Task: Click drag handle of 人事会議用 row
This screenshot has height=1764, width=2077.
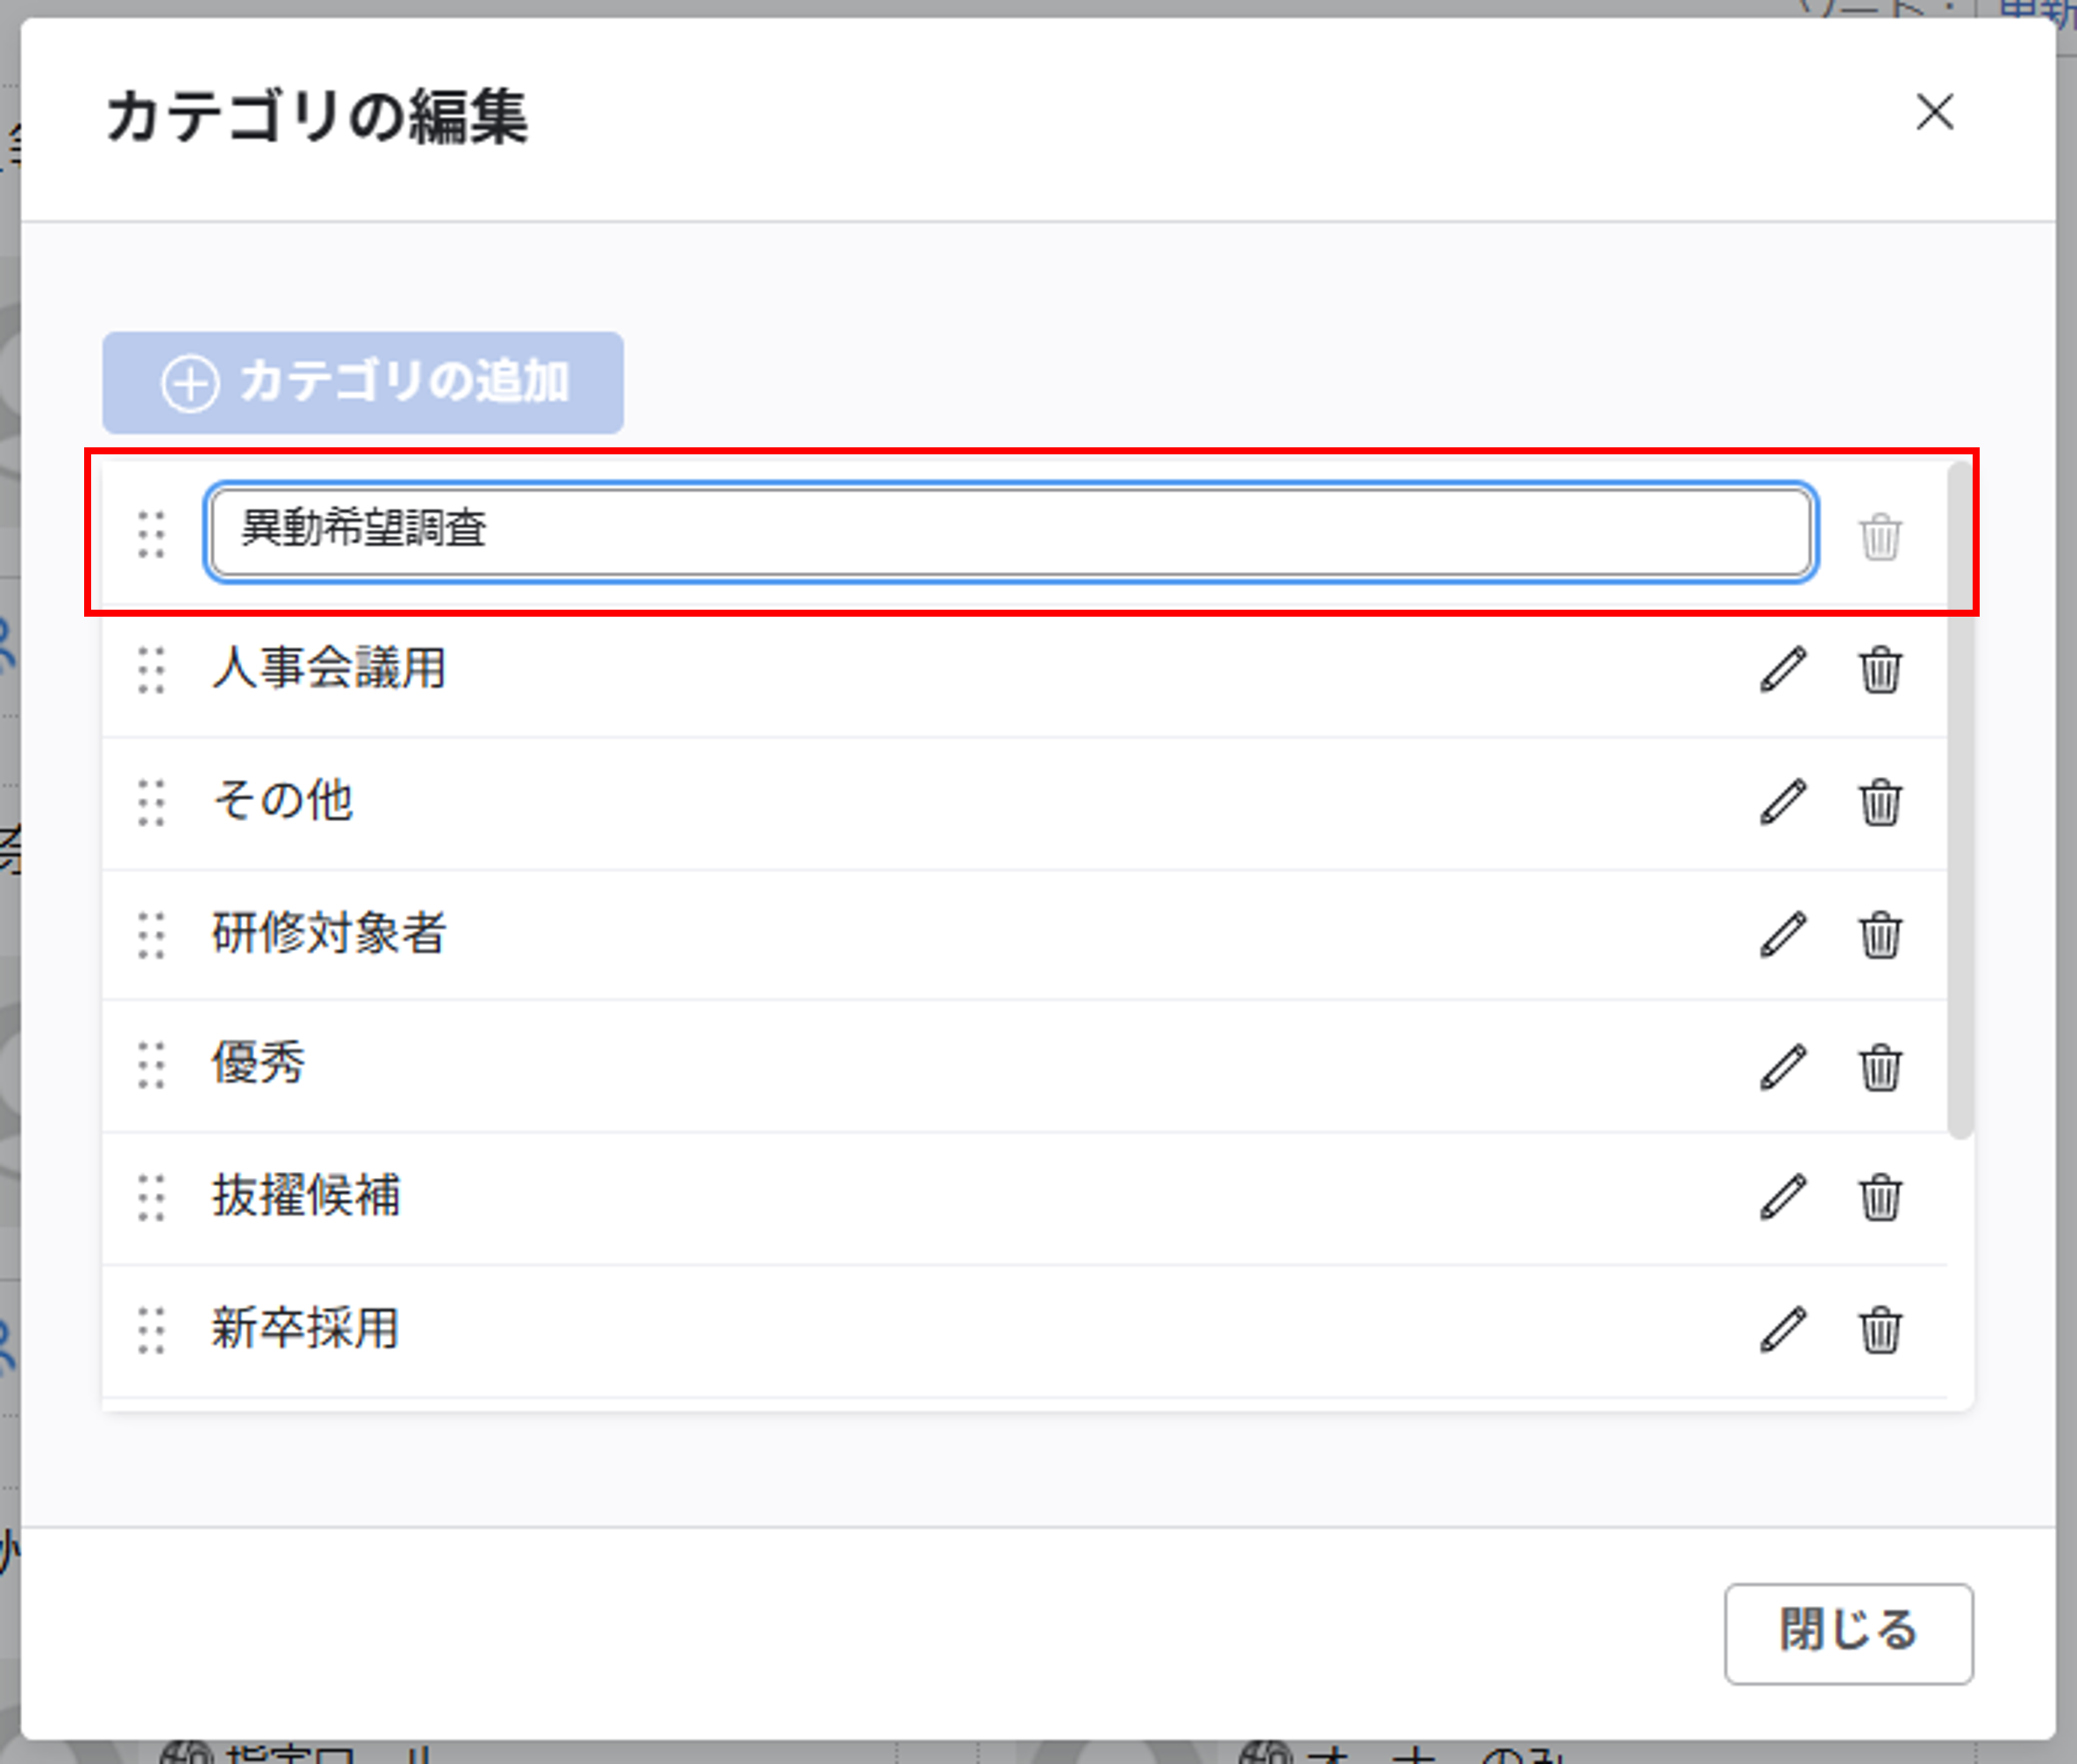Action: [151, 669]
